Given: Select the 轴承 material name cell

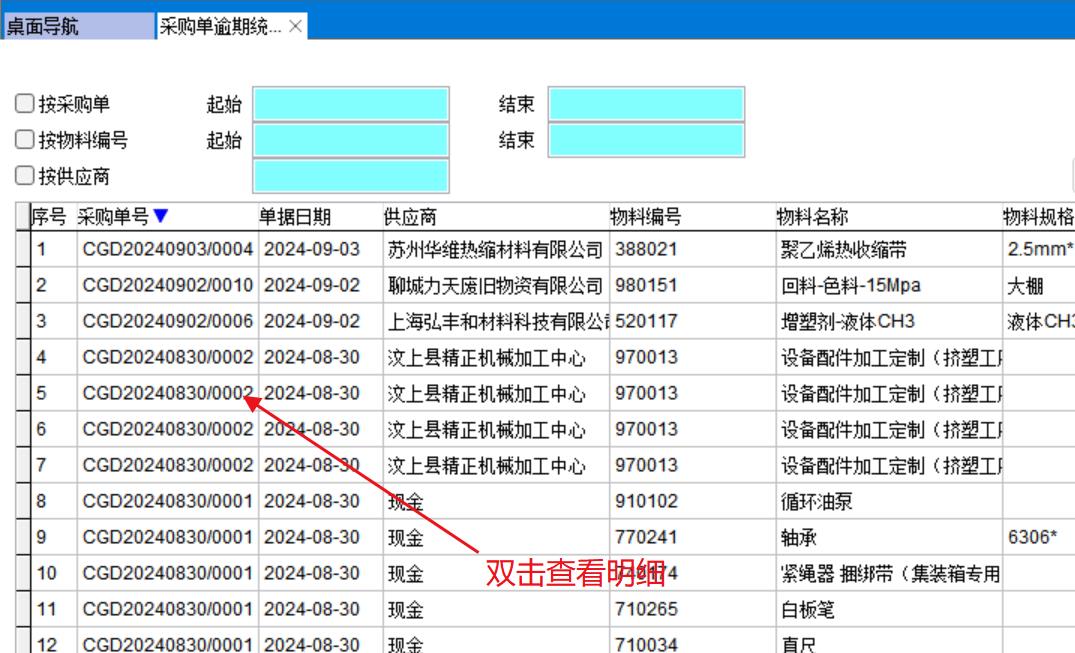Looking at the screenshot, I should [800, 538].
